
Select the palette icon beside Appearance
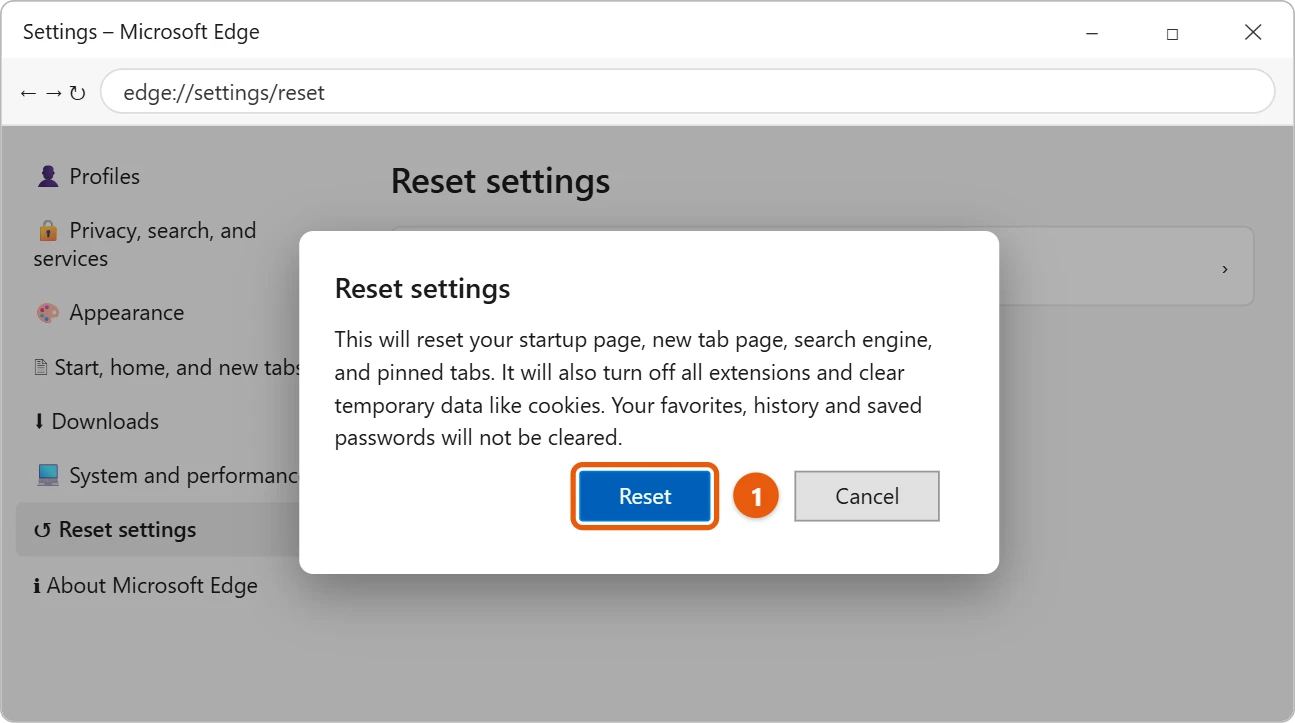48,313
